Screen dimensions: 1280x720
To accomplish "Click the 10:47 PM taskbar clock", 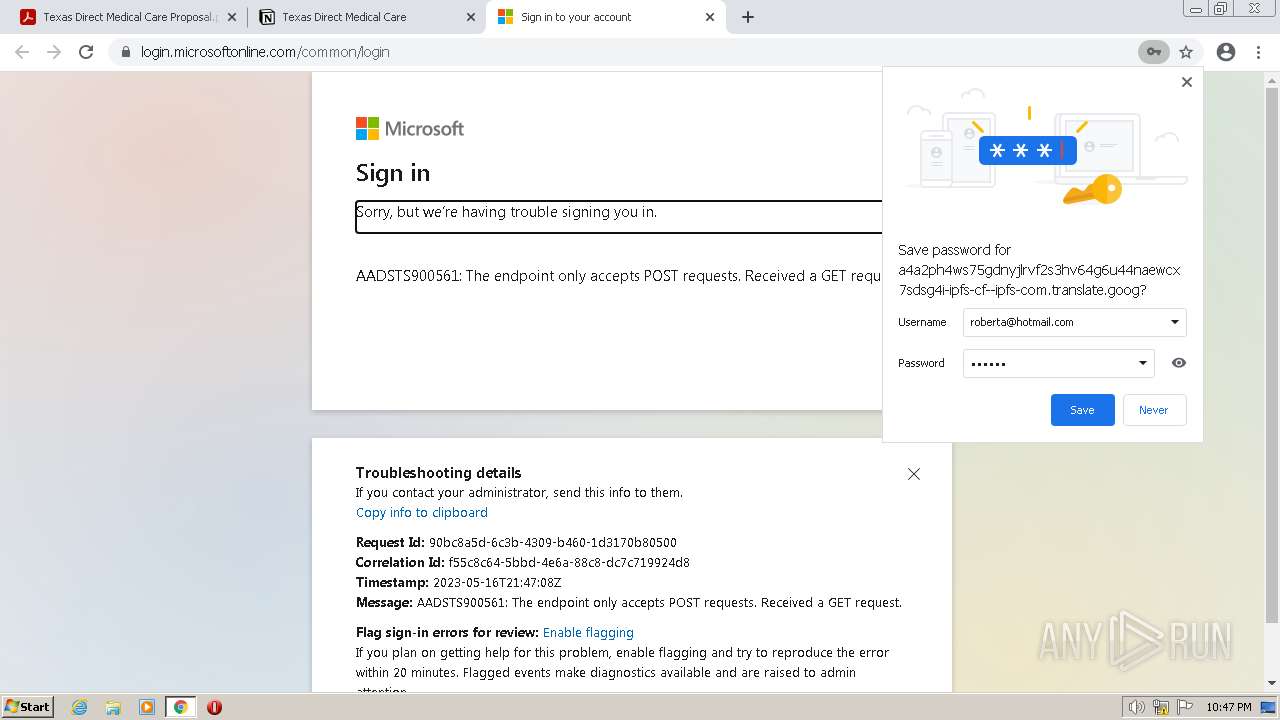I will (x=1228, y=707).
